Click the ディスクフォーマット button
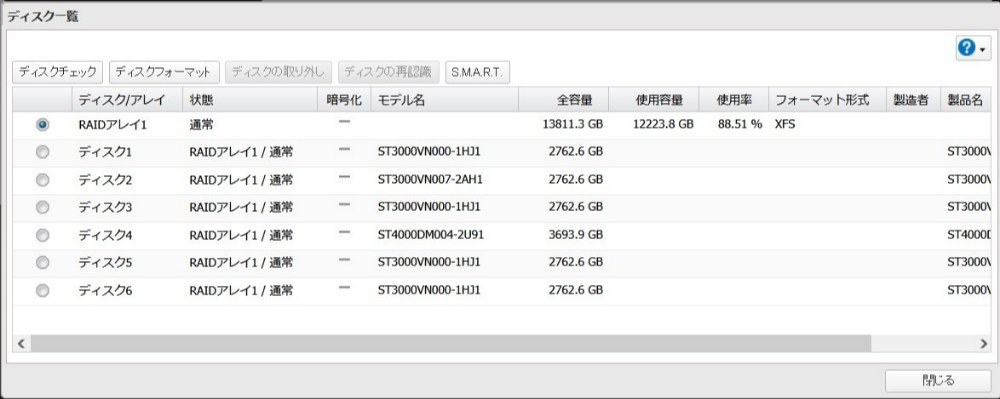The width and height of the screenshot is (1000, 399). (165, 72)
